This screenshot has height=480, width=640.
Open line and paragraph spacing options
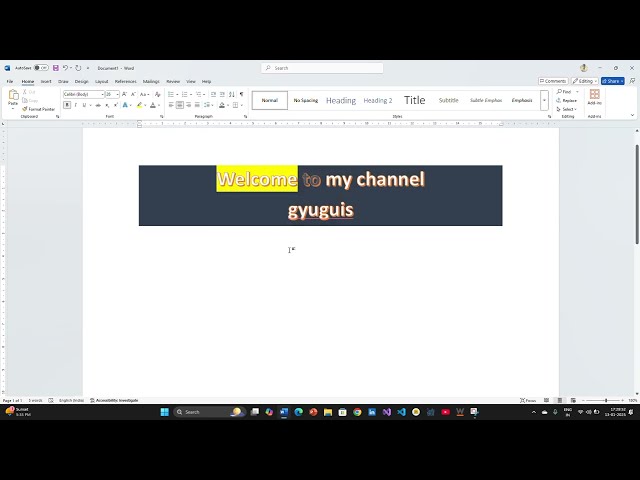pyautogui.click(x=209, y=105)
